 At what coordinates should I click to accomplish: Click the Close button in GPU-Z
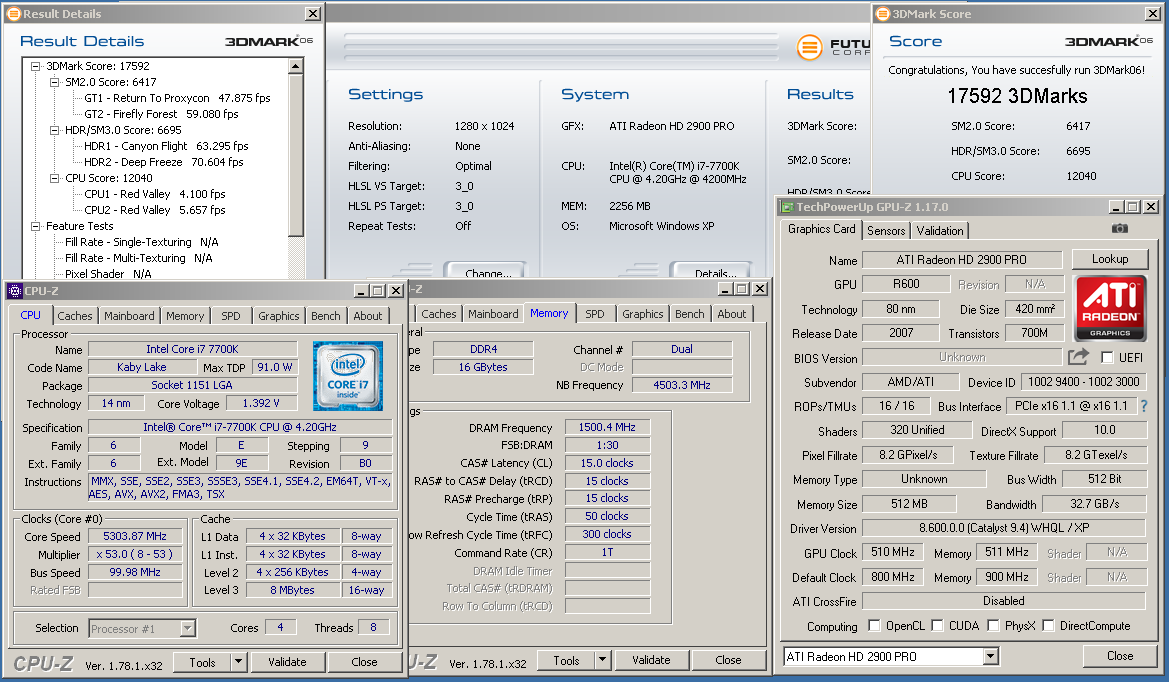(1120, 656)
